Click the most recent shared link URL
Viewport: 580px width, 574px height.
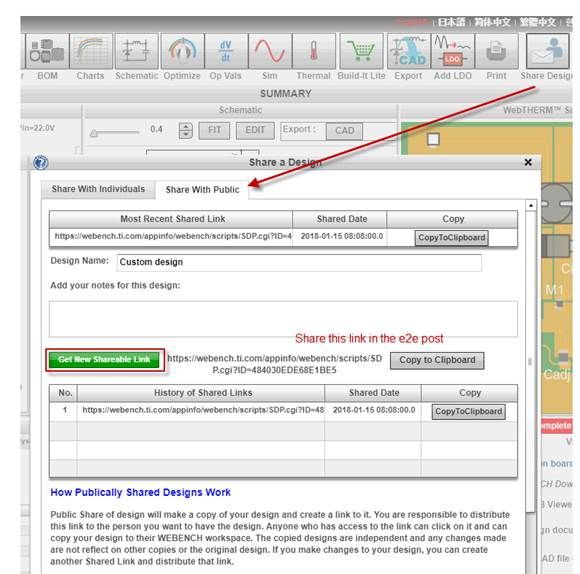coord(173,236)
